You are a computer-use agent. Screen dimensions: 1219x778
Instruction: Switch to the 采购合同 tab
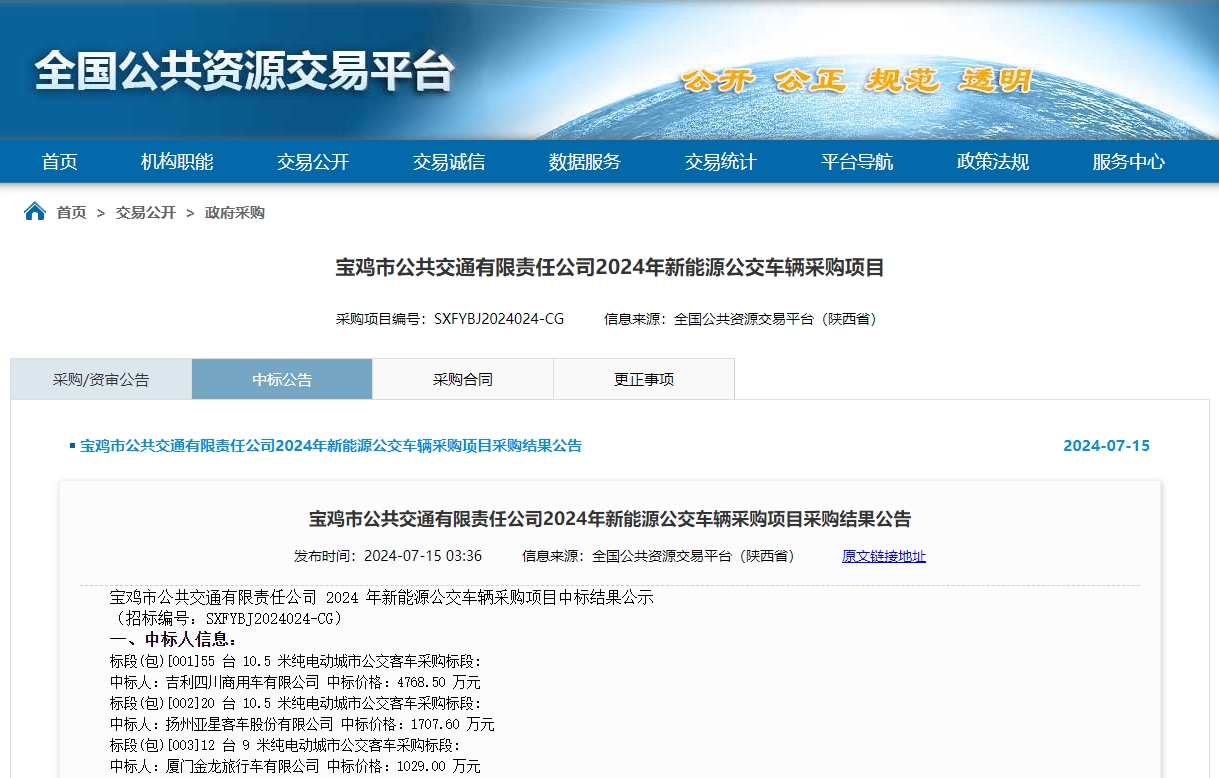pos(462,379)
